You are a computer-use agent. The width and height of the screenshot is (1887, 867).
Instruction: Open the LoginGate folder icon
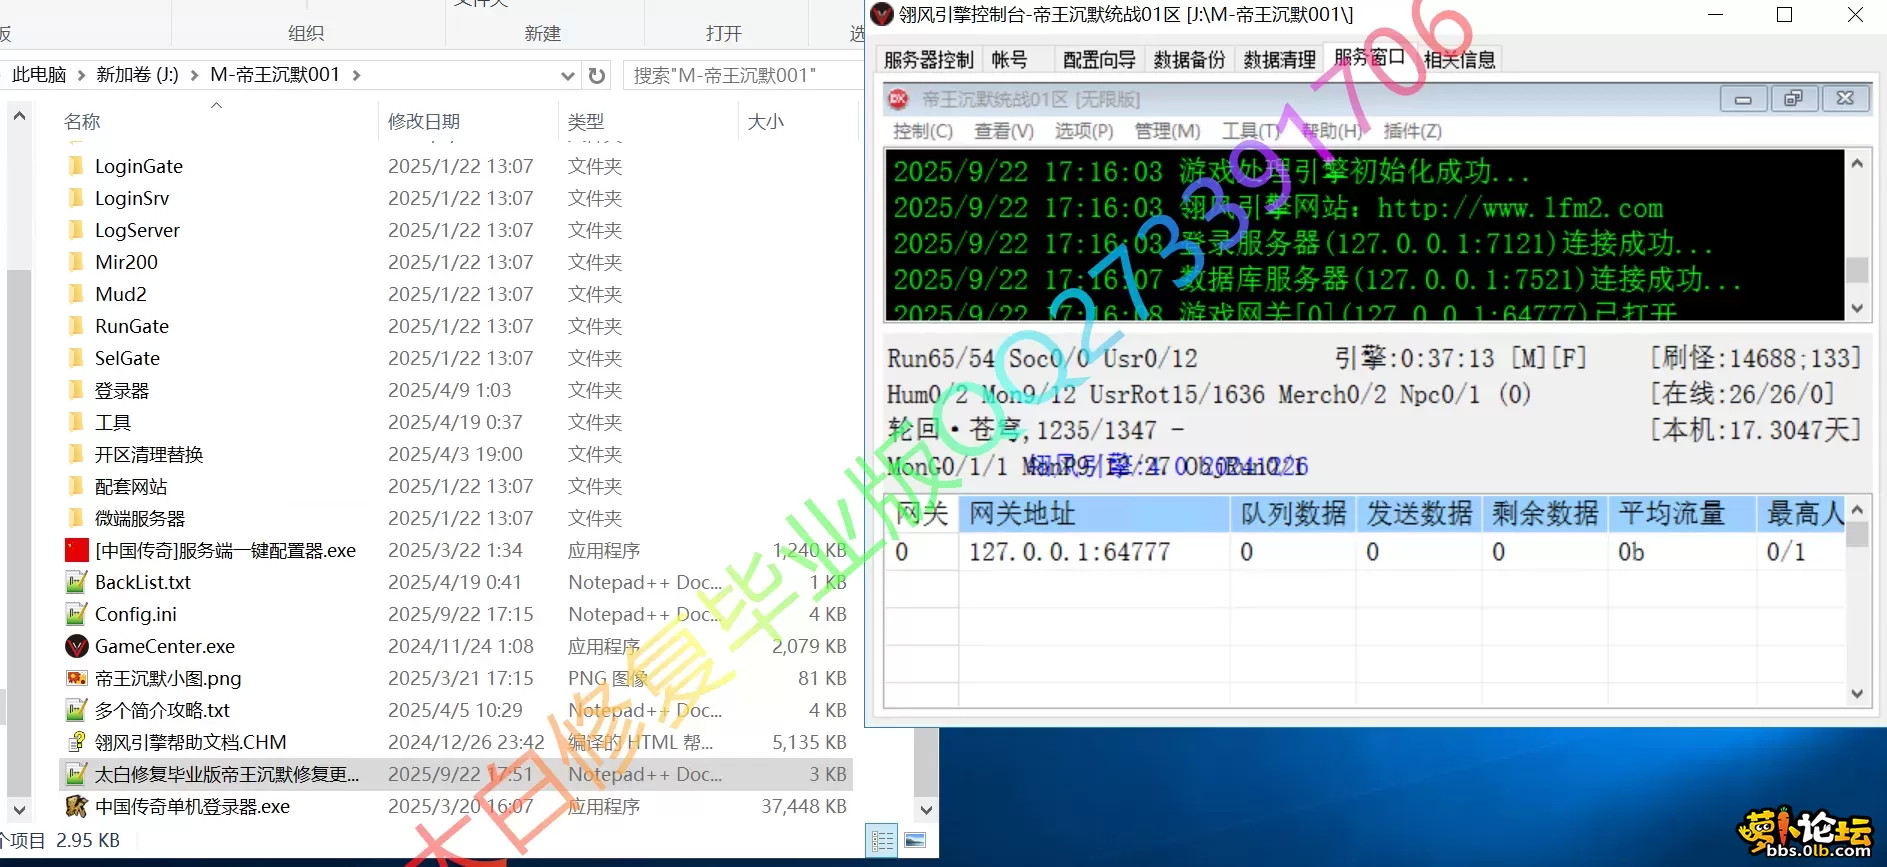pyautogui.click(x=76, y=166)
